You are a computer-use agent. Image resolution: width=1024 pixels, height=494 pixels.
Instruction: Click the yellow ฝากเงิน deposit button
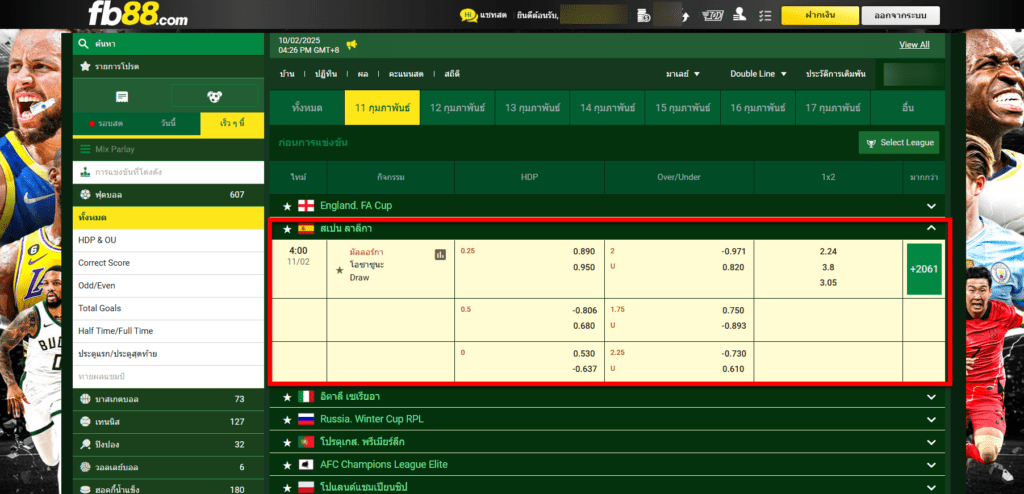pos(820,16)
